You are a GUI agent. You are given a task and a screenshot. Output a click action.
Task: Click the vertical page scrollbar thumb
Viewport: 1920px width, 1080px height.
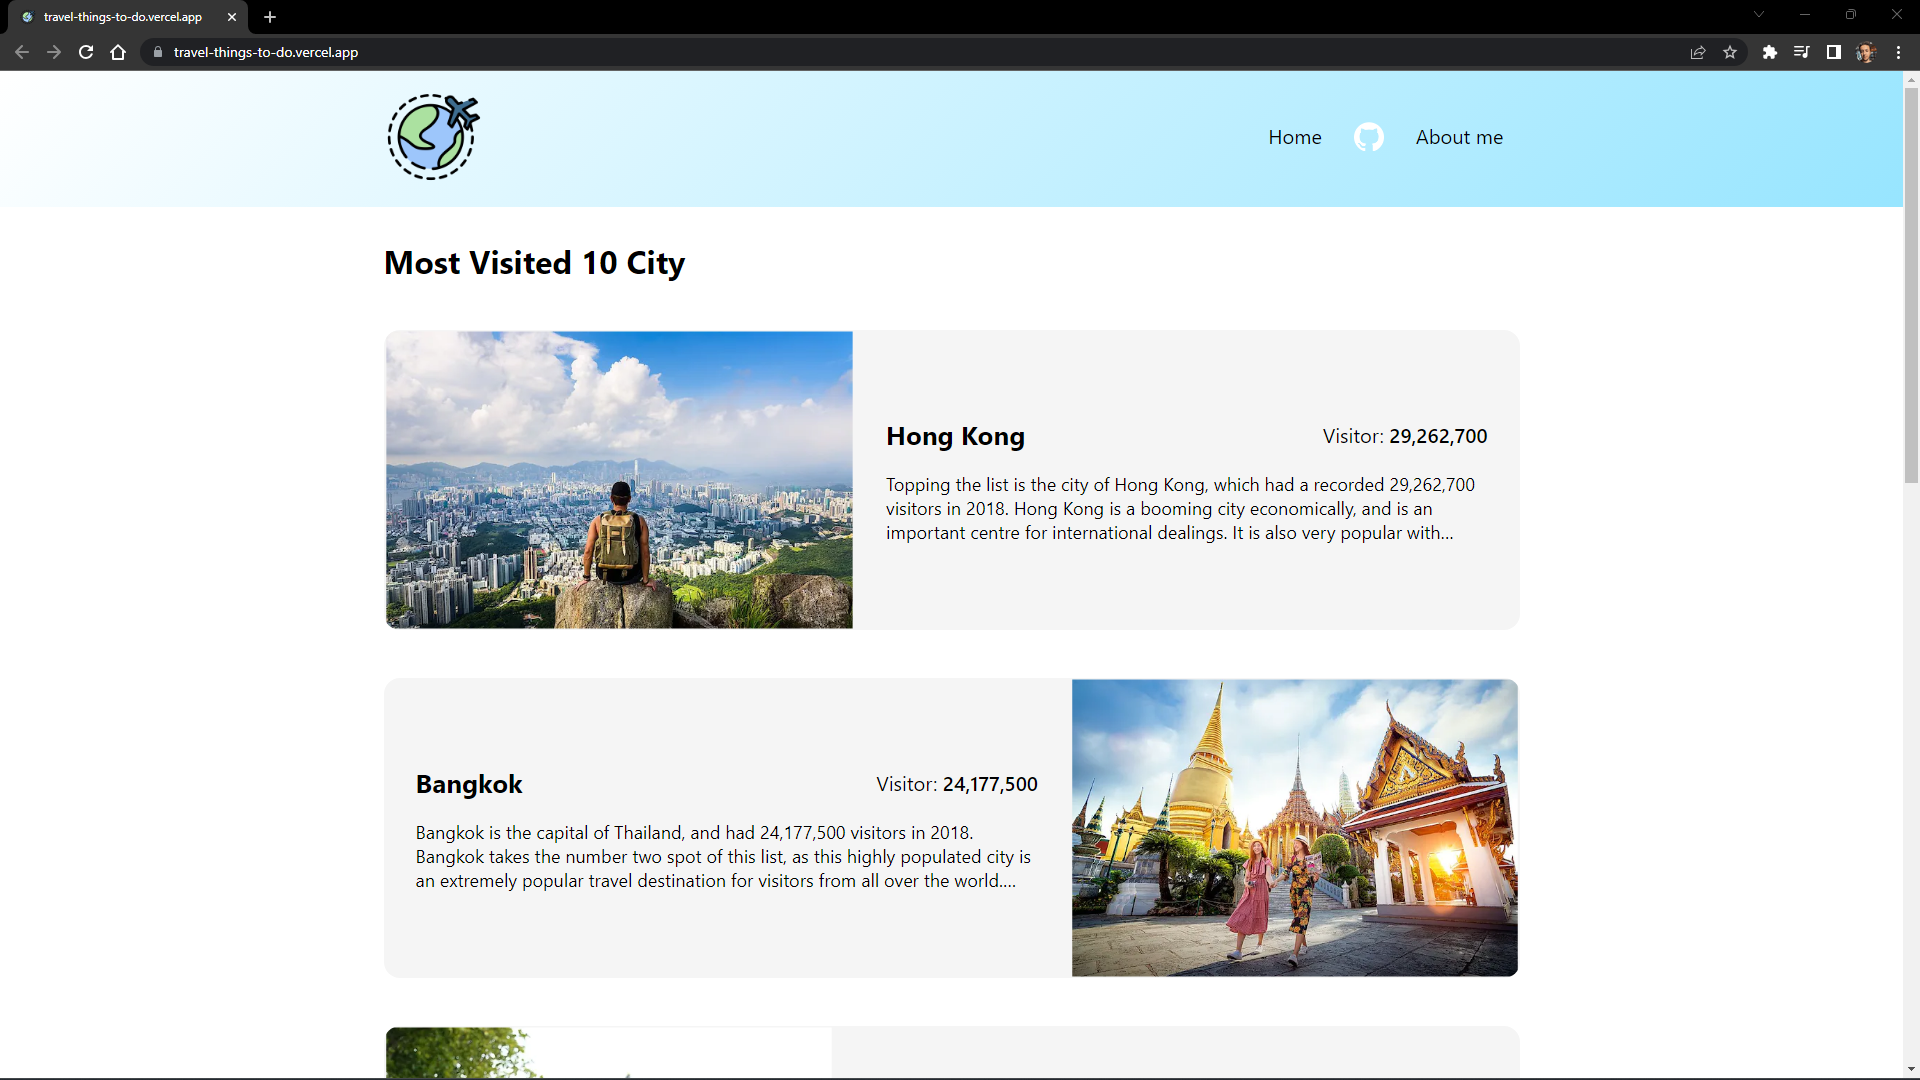[1910, 285]
